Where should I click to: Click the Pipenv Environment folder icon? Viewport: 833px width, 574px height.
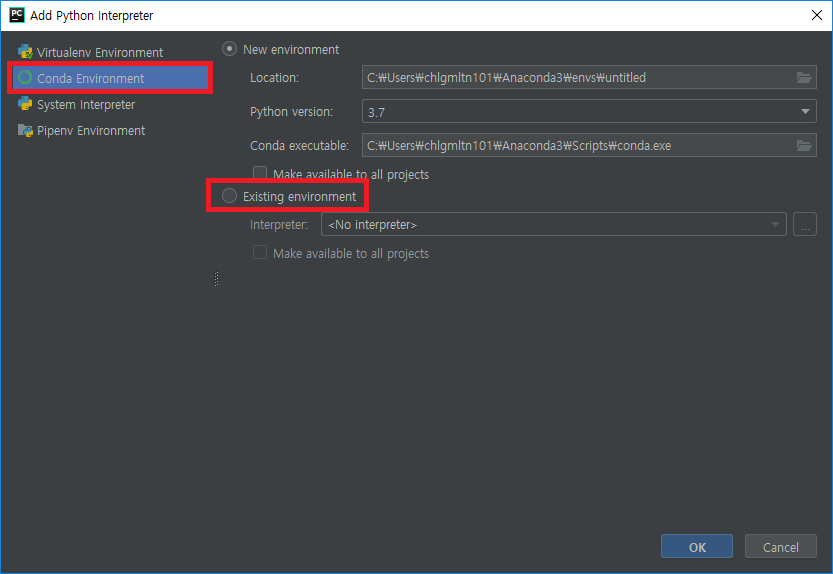tap(25, 130)
